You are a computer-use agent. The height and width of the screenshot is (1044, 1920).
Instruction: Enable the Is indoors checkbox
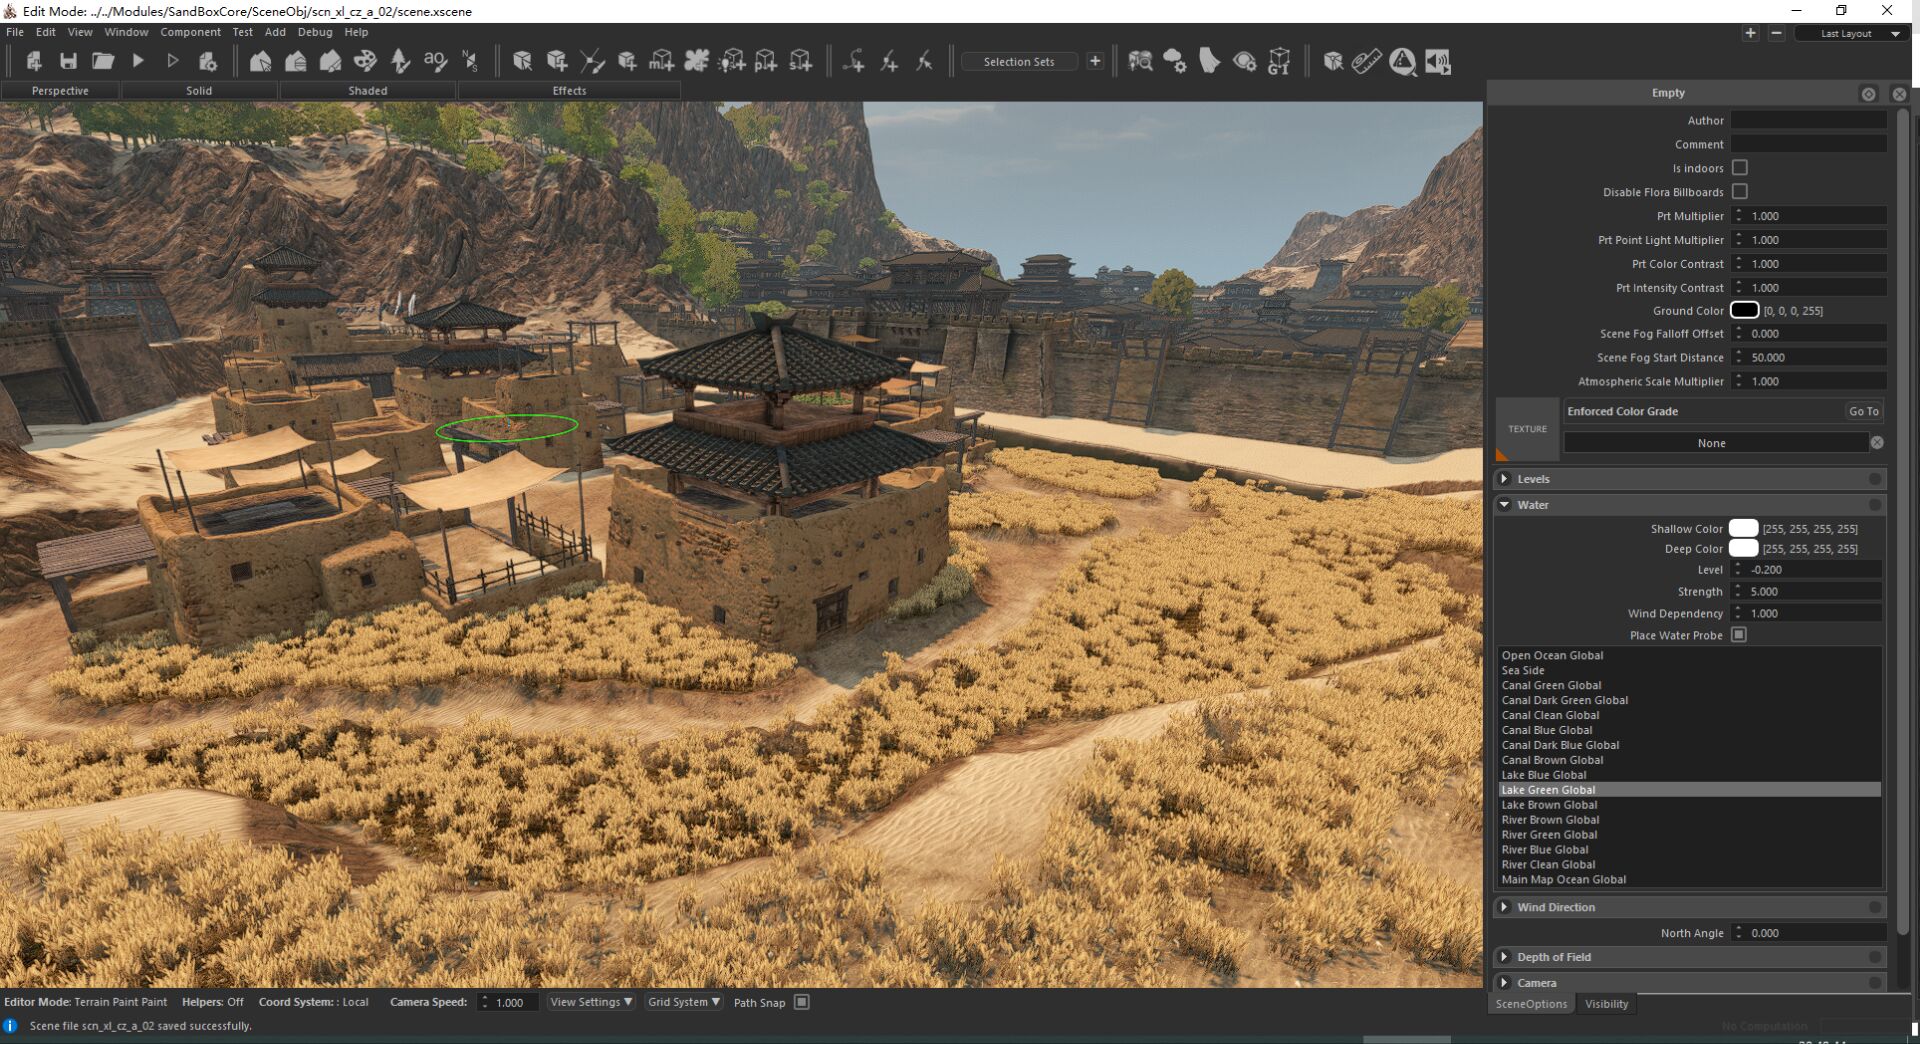point(1740,168)
